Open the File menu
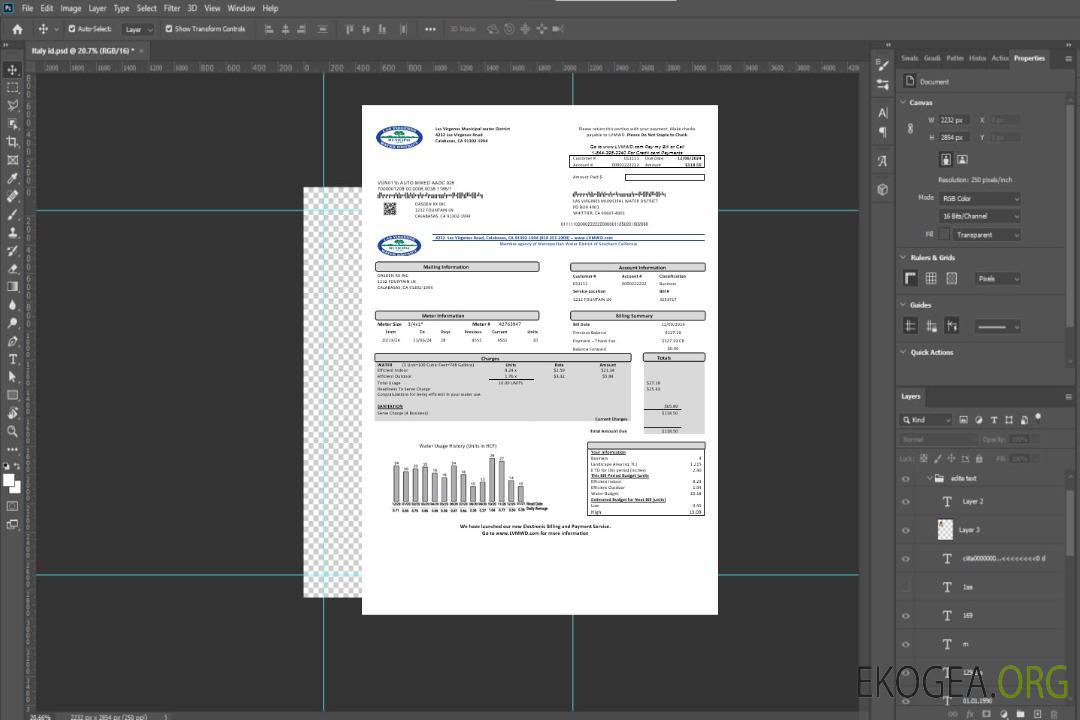Viewport: 1080px width, 720px height. point(28,8)
